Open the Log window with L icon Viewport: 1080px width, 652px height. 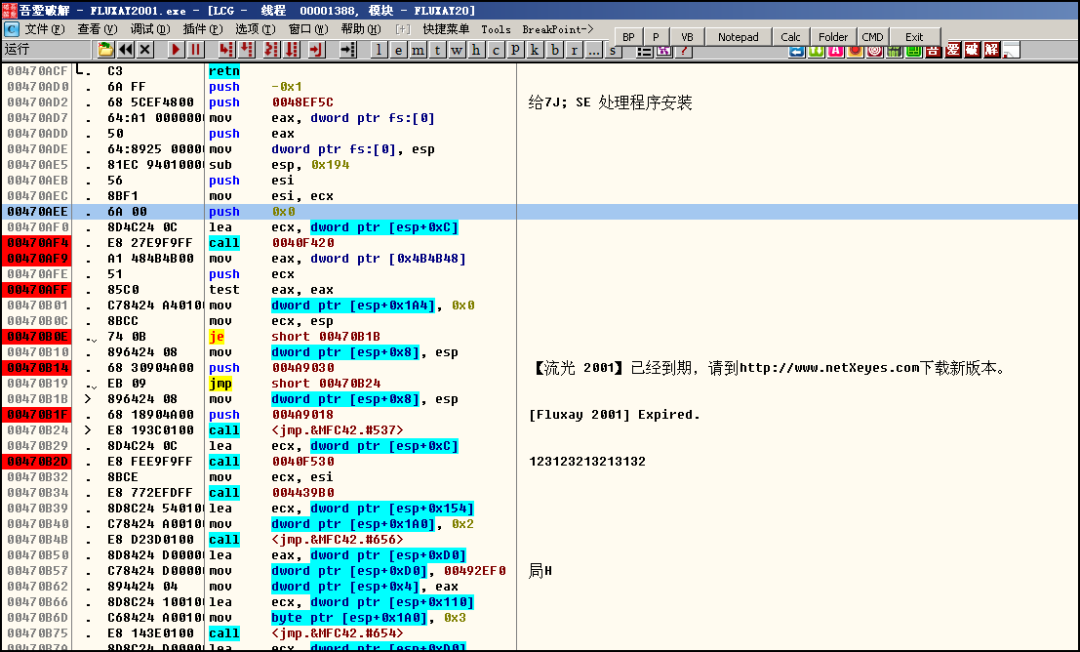point(379,50)
